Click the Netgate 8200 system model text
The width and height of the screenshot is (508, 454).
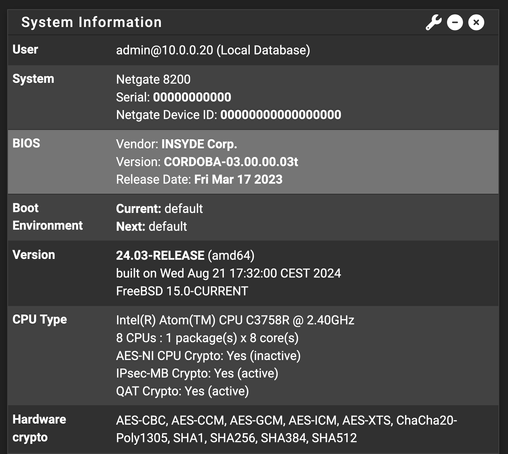tap(153, 80)
